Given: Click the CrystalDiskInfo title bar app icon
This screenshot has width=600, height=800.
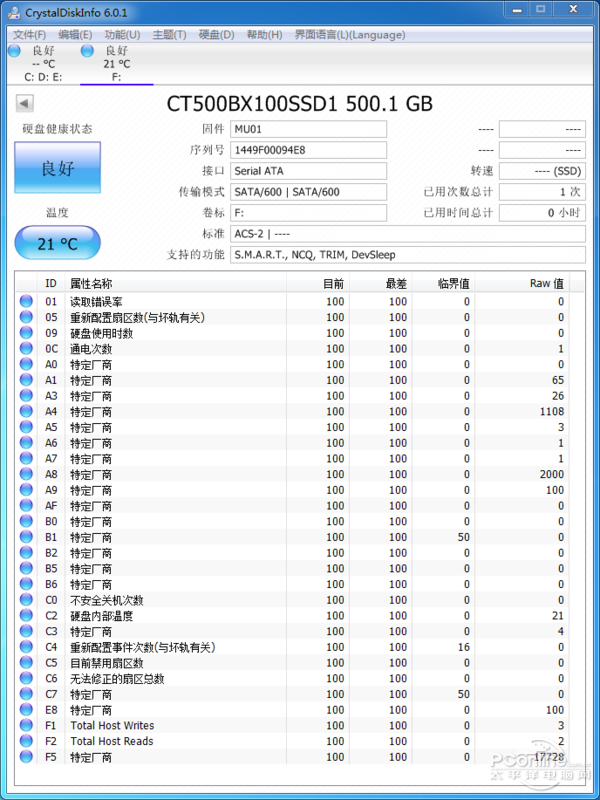Looking at the screenshot, I should tap(14, 13).
